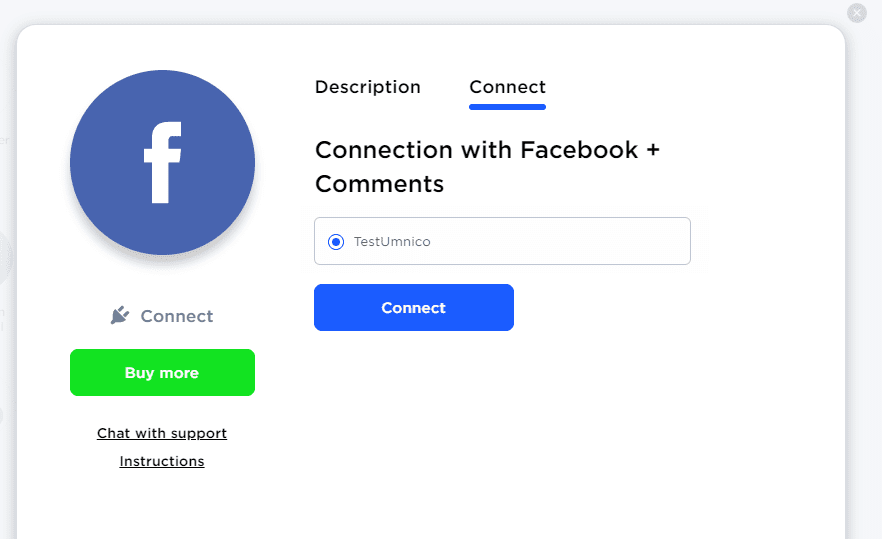This screenshot has height=539, width=882.
Task: Open the Connect tab
Action: pos(508,87)
